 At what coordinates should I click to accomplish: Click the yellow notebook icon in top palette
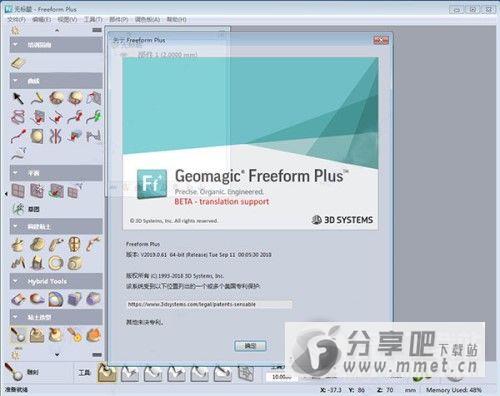pyautogui.click(x=18, y=63)
